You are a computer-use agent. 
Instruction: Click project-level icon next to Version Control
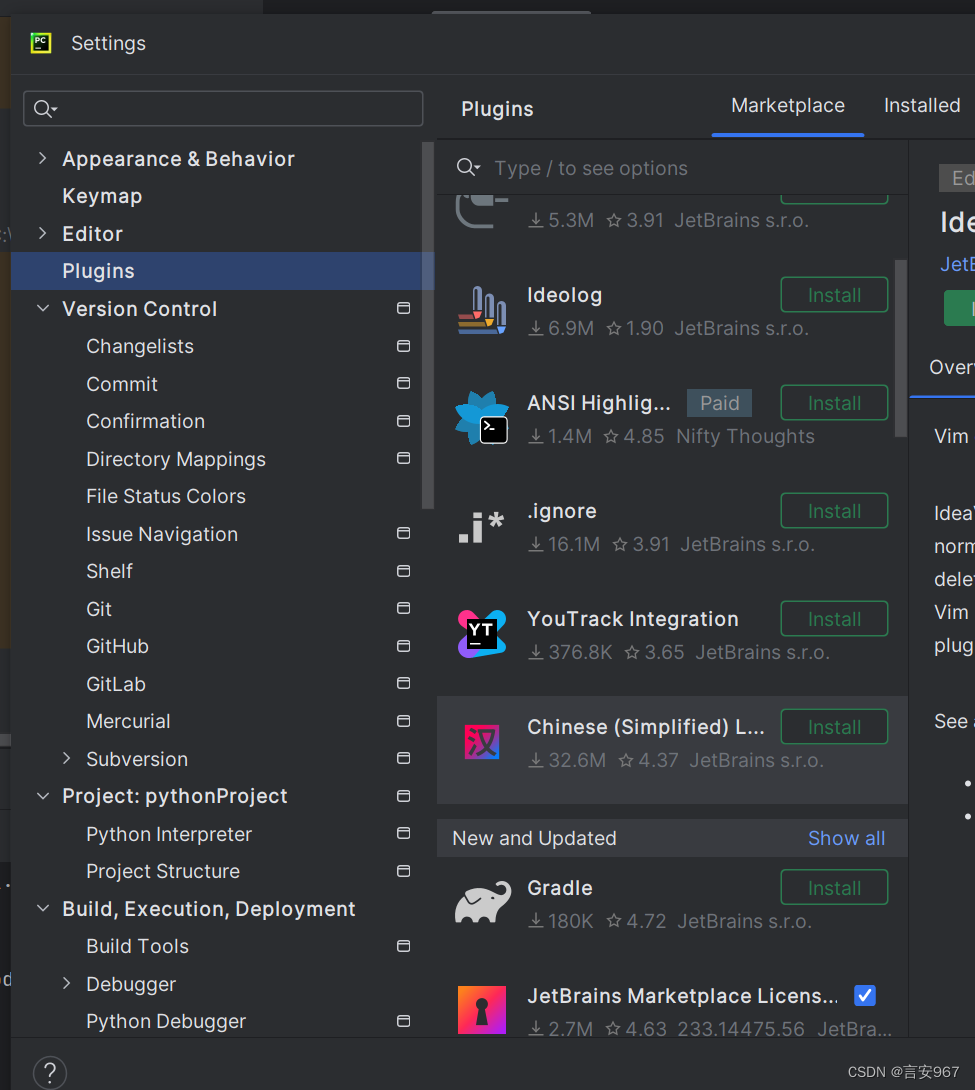pos(403,308)
